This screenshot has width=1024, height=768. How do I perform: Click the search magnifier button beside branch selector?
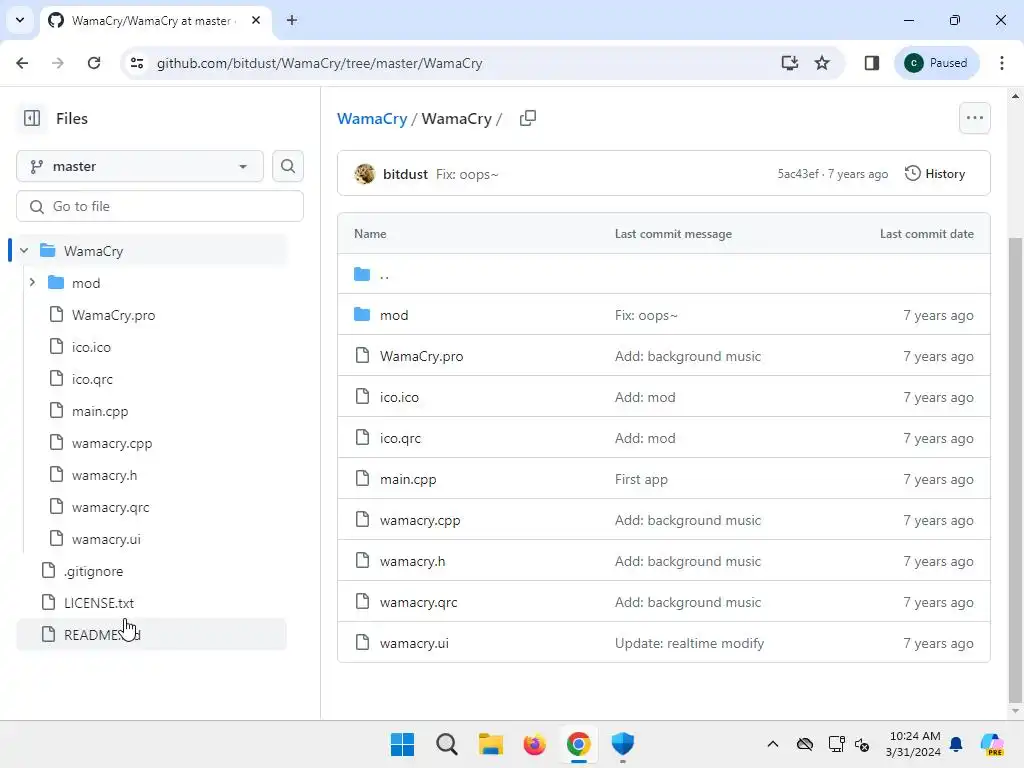(287, 167)
